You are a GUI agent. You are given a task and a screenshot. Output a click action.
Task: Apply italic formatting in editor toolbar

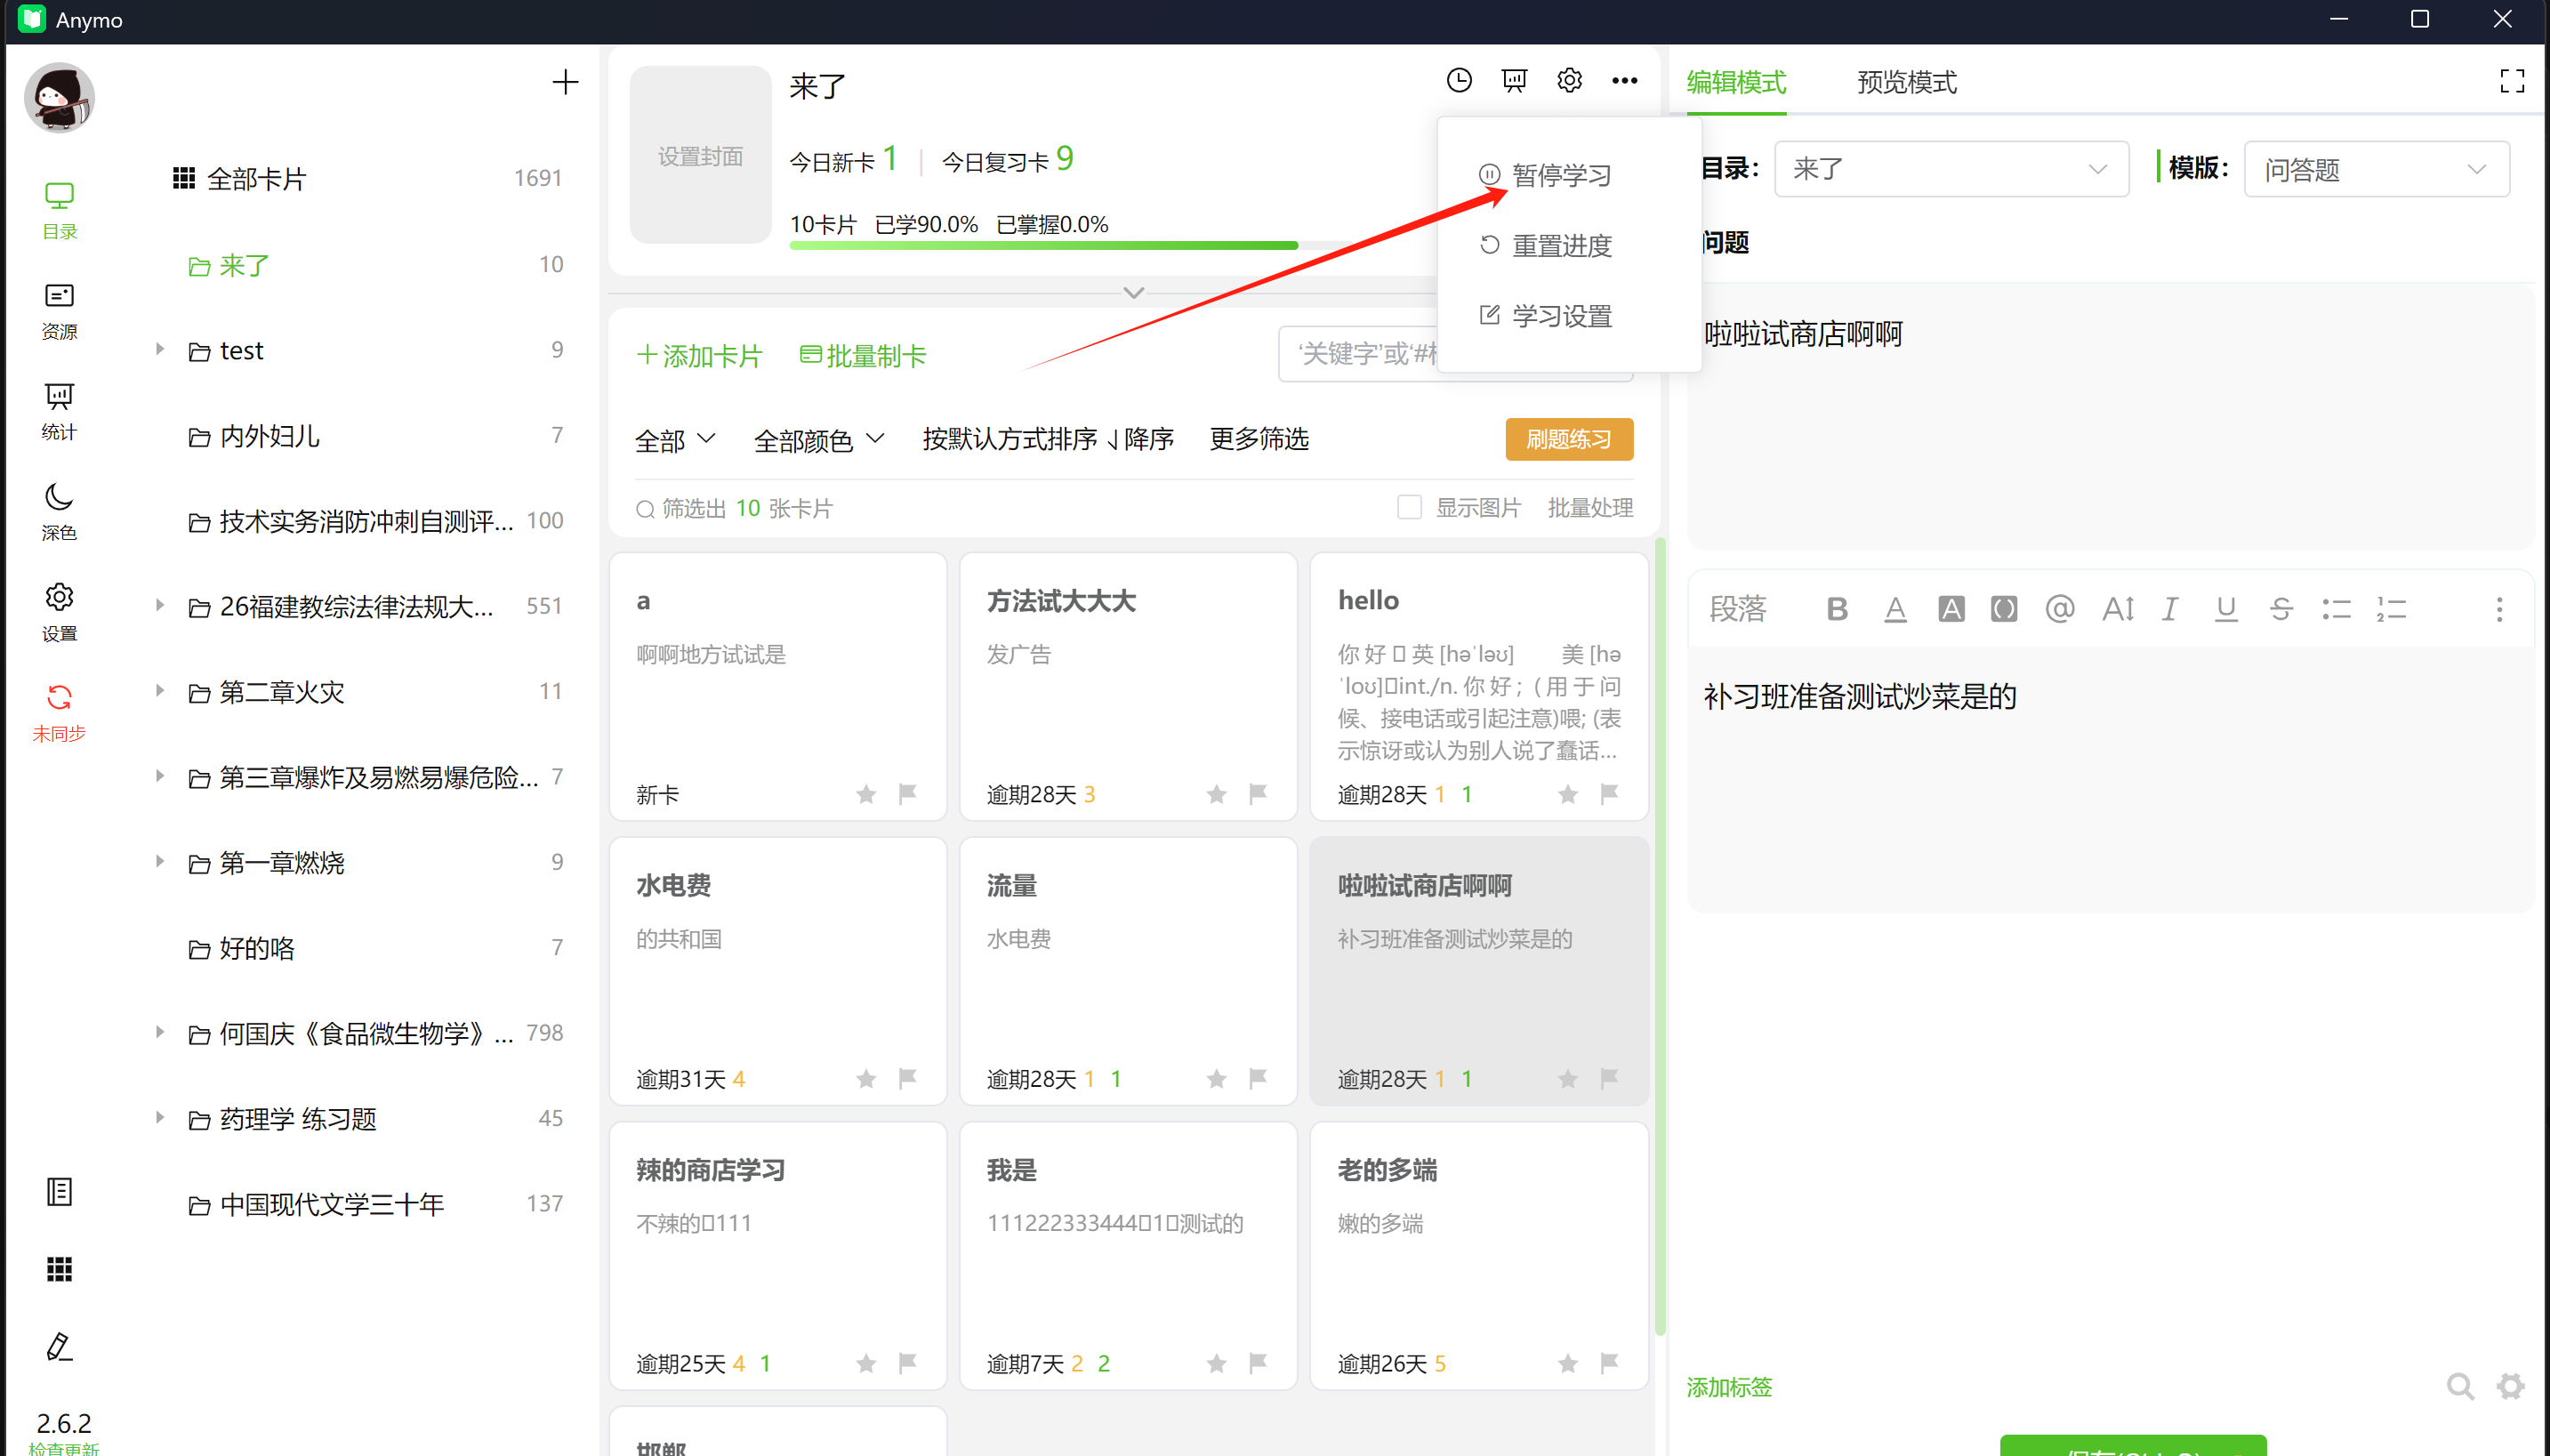pyautogui.click(x=2169, y=609)
